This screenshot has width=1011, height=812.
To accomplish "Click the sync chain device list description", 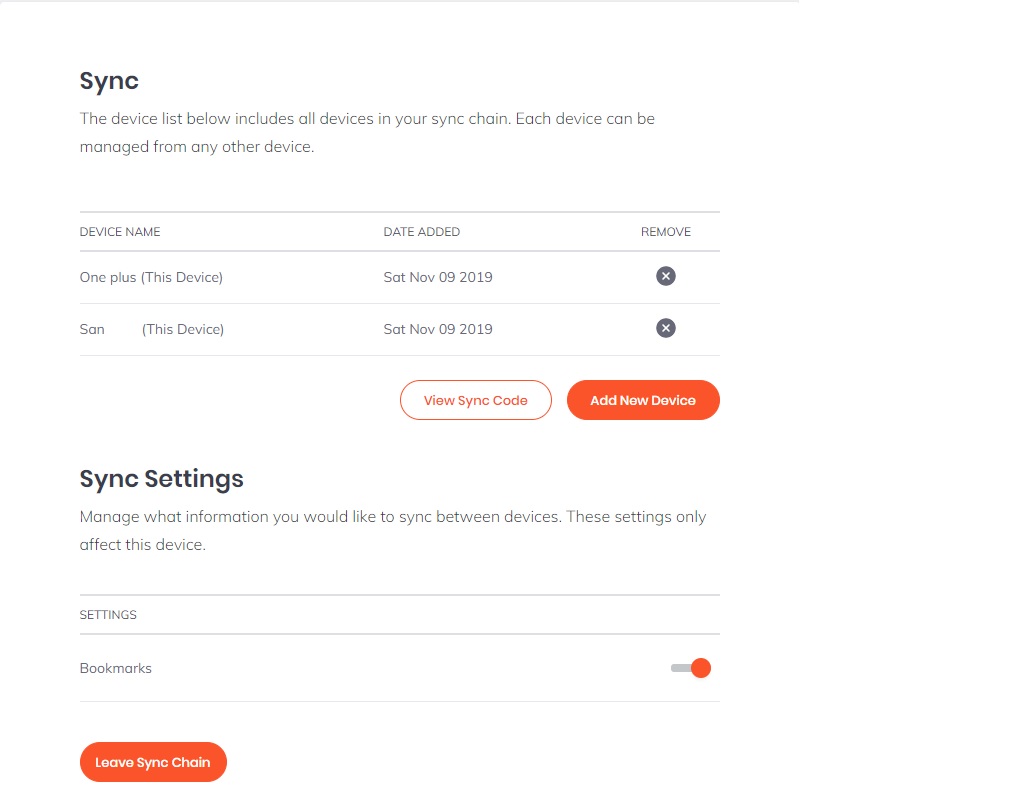I will pyautogui.click(x=368, y=132).
